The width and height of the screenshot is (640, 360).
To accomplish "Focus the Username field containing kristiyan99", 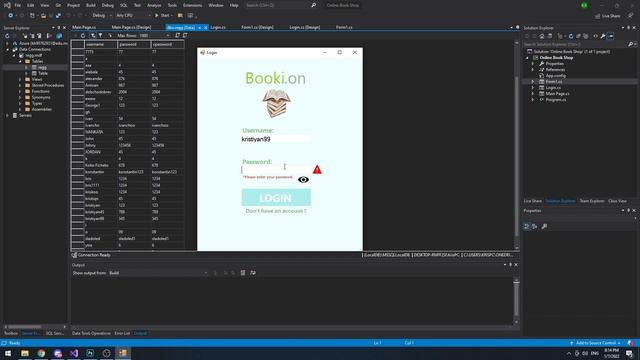I will pyautogui.click(x=276, y=139).
